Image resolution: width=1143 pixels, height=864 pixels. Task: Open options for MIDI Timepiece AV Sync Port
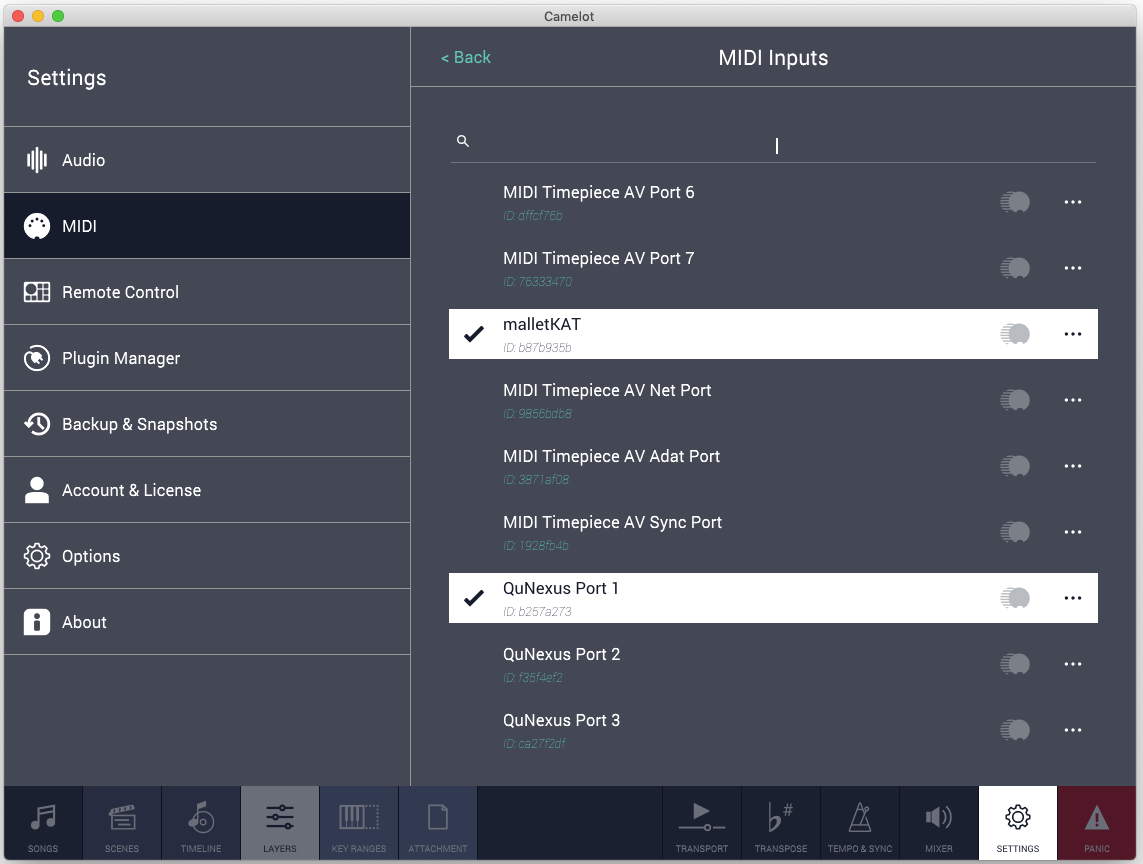pyautogui.click(x=1073, y=532)
